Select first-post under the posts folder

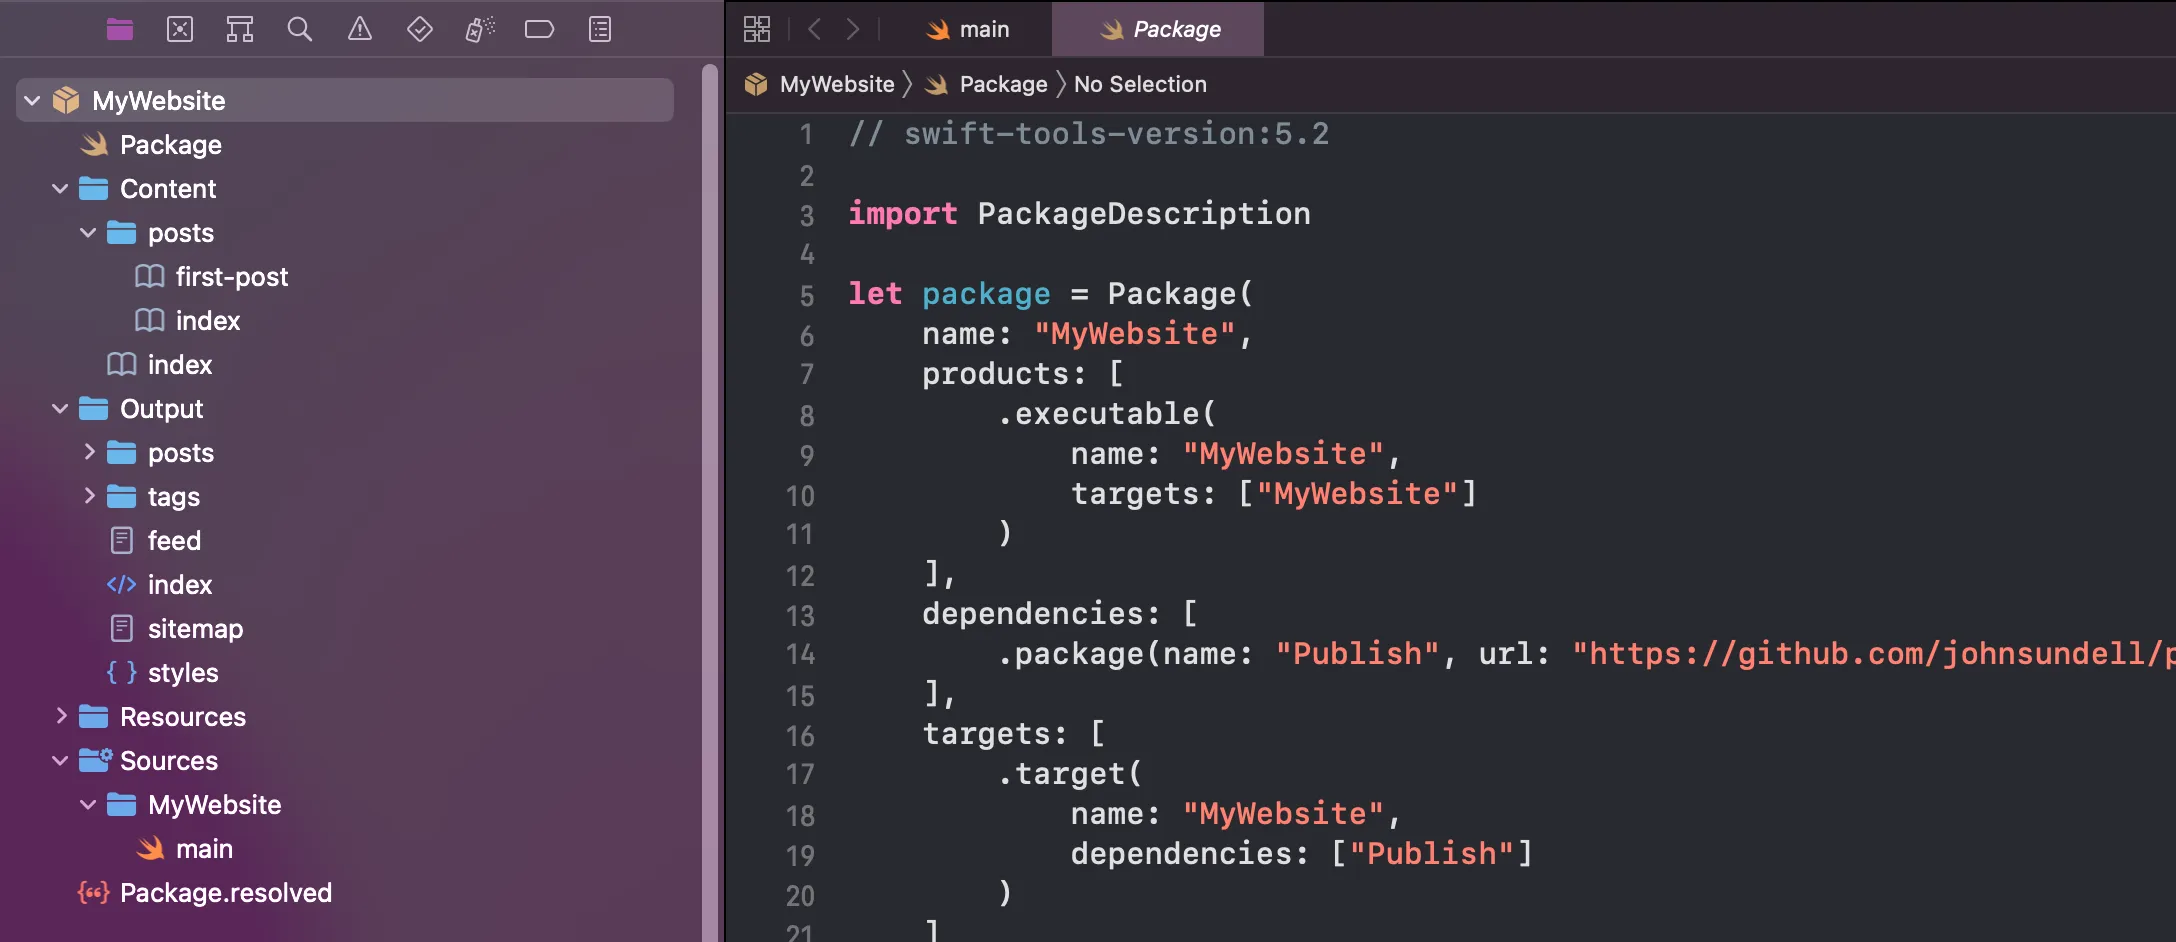[232, 276]
